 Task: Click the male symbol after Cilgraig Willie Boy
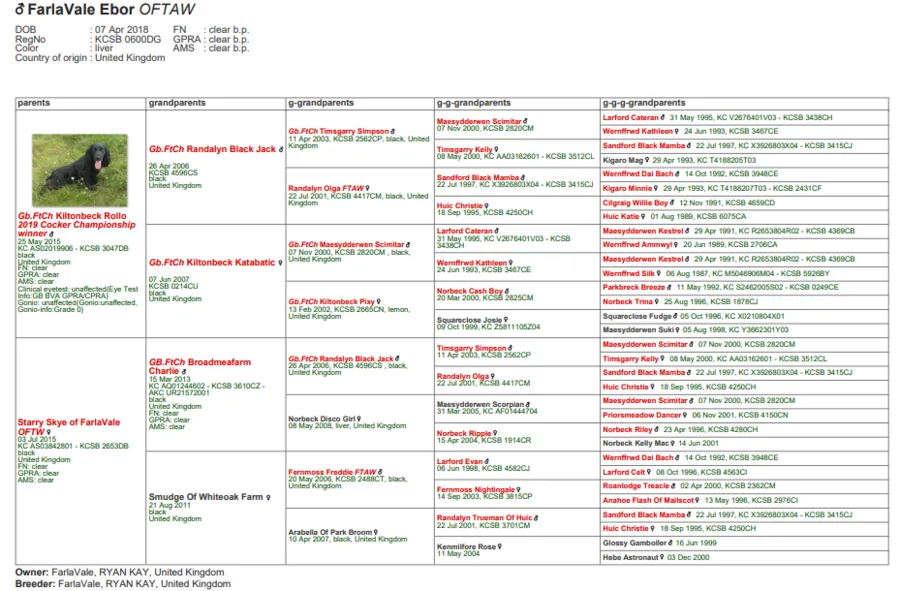[x=673, y=202]
